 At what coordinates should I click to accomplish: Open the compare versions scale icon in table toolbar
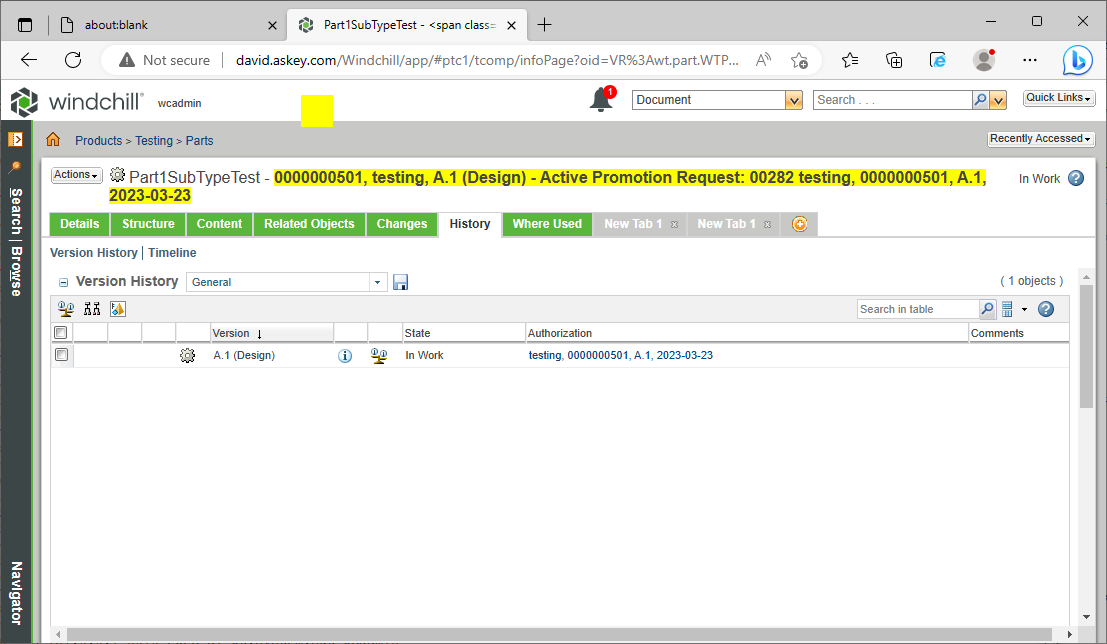[65, 308]
